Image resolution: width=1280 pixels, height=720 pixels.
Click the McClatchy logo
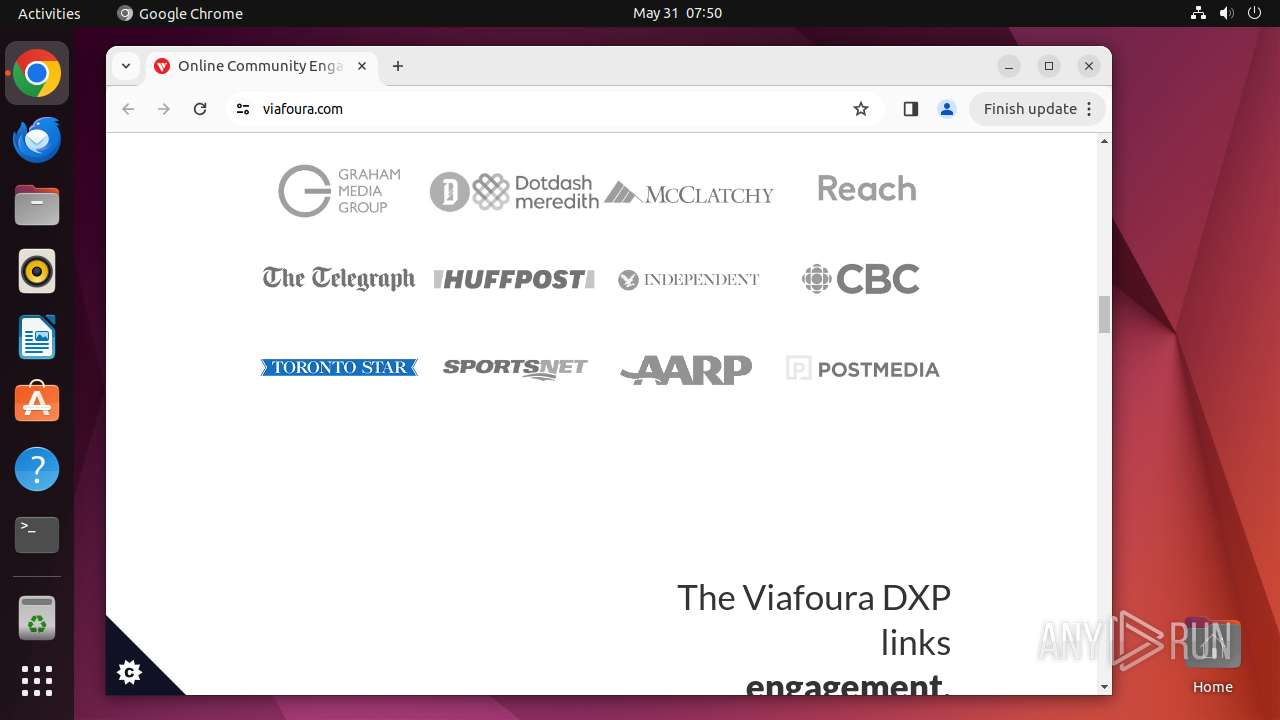(x=689, y=193)
